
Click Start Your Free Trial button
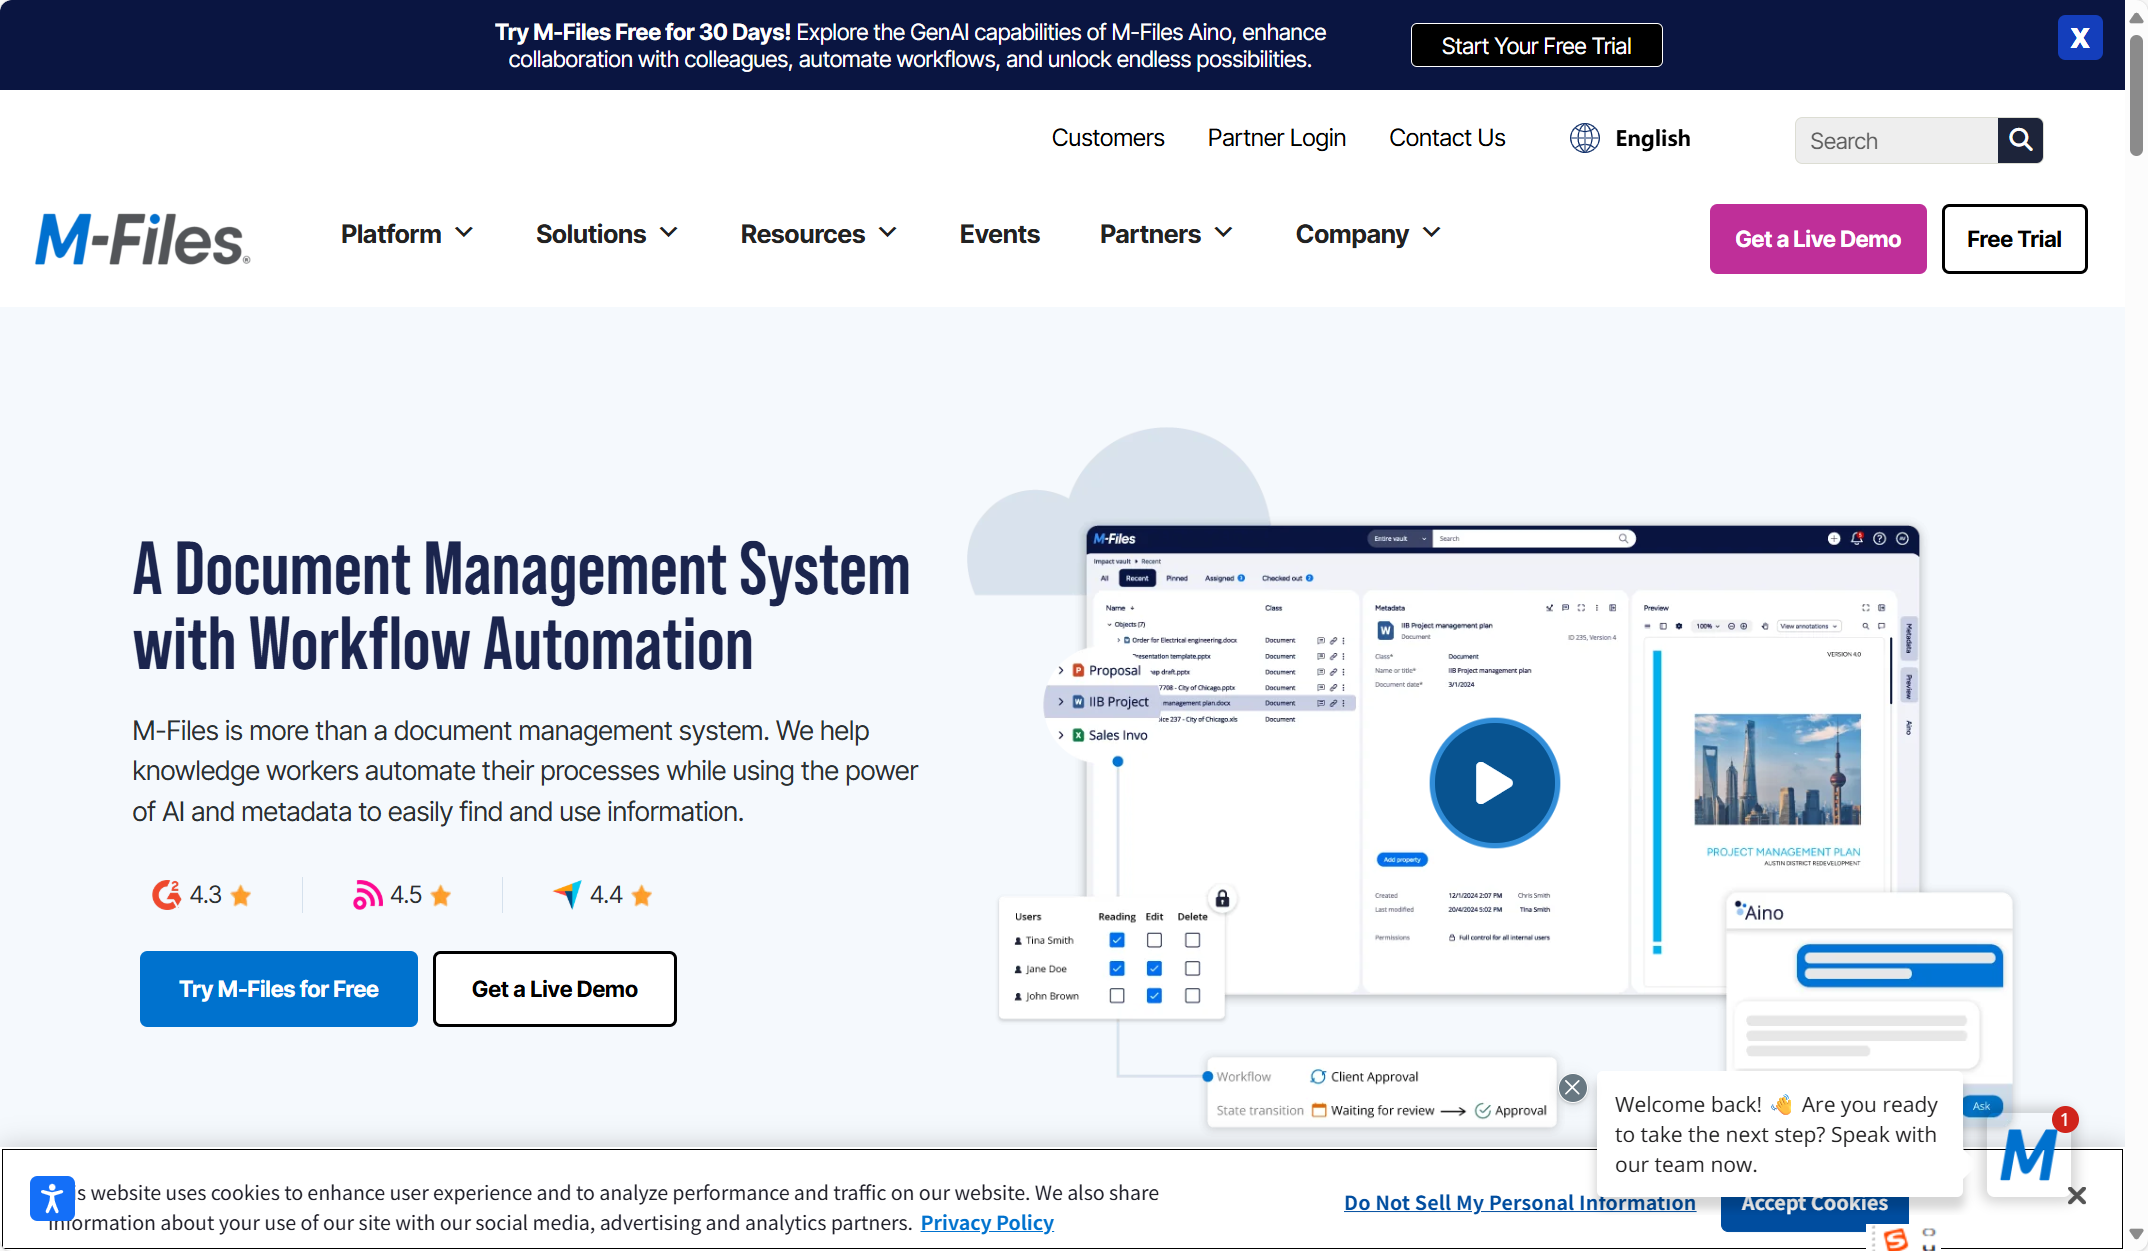tap(1536, 46)
